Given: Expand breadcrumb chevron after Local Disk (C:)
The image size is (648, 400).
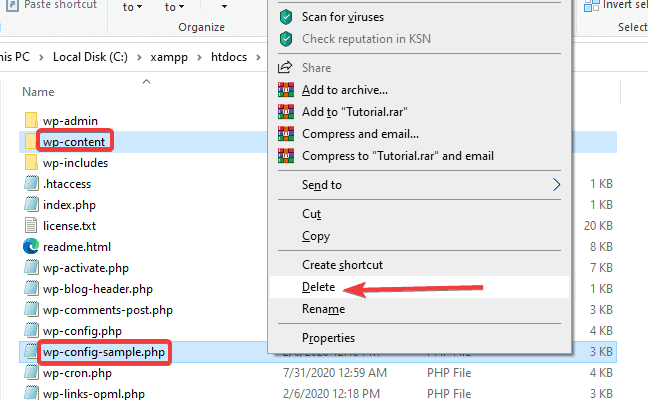Looking at the screenshot, I should click(x=139, y=57).
